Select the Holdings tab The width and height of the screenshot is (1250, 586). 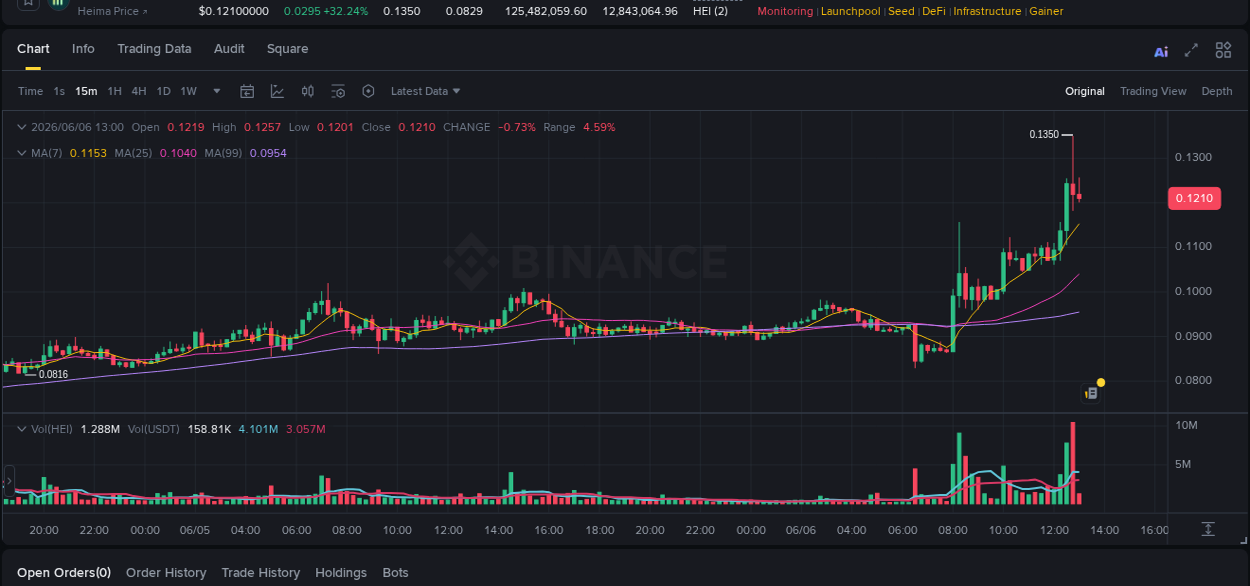tap(341, 573)
